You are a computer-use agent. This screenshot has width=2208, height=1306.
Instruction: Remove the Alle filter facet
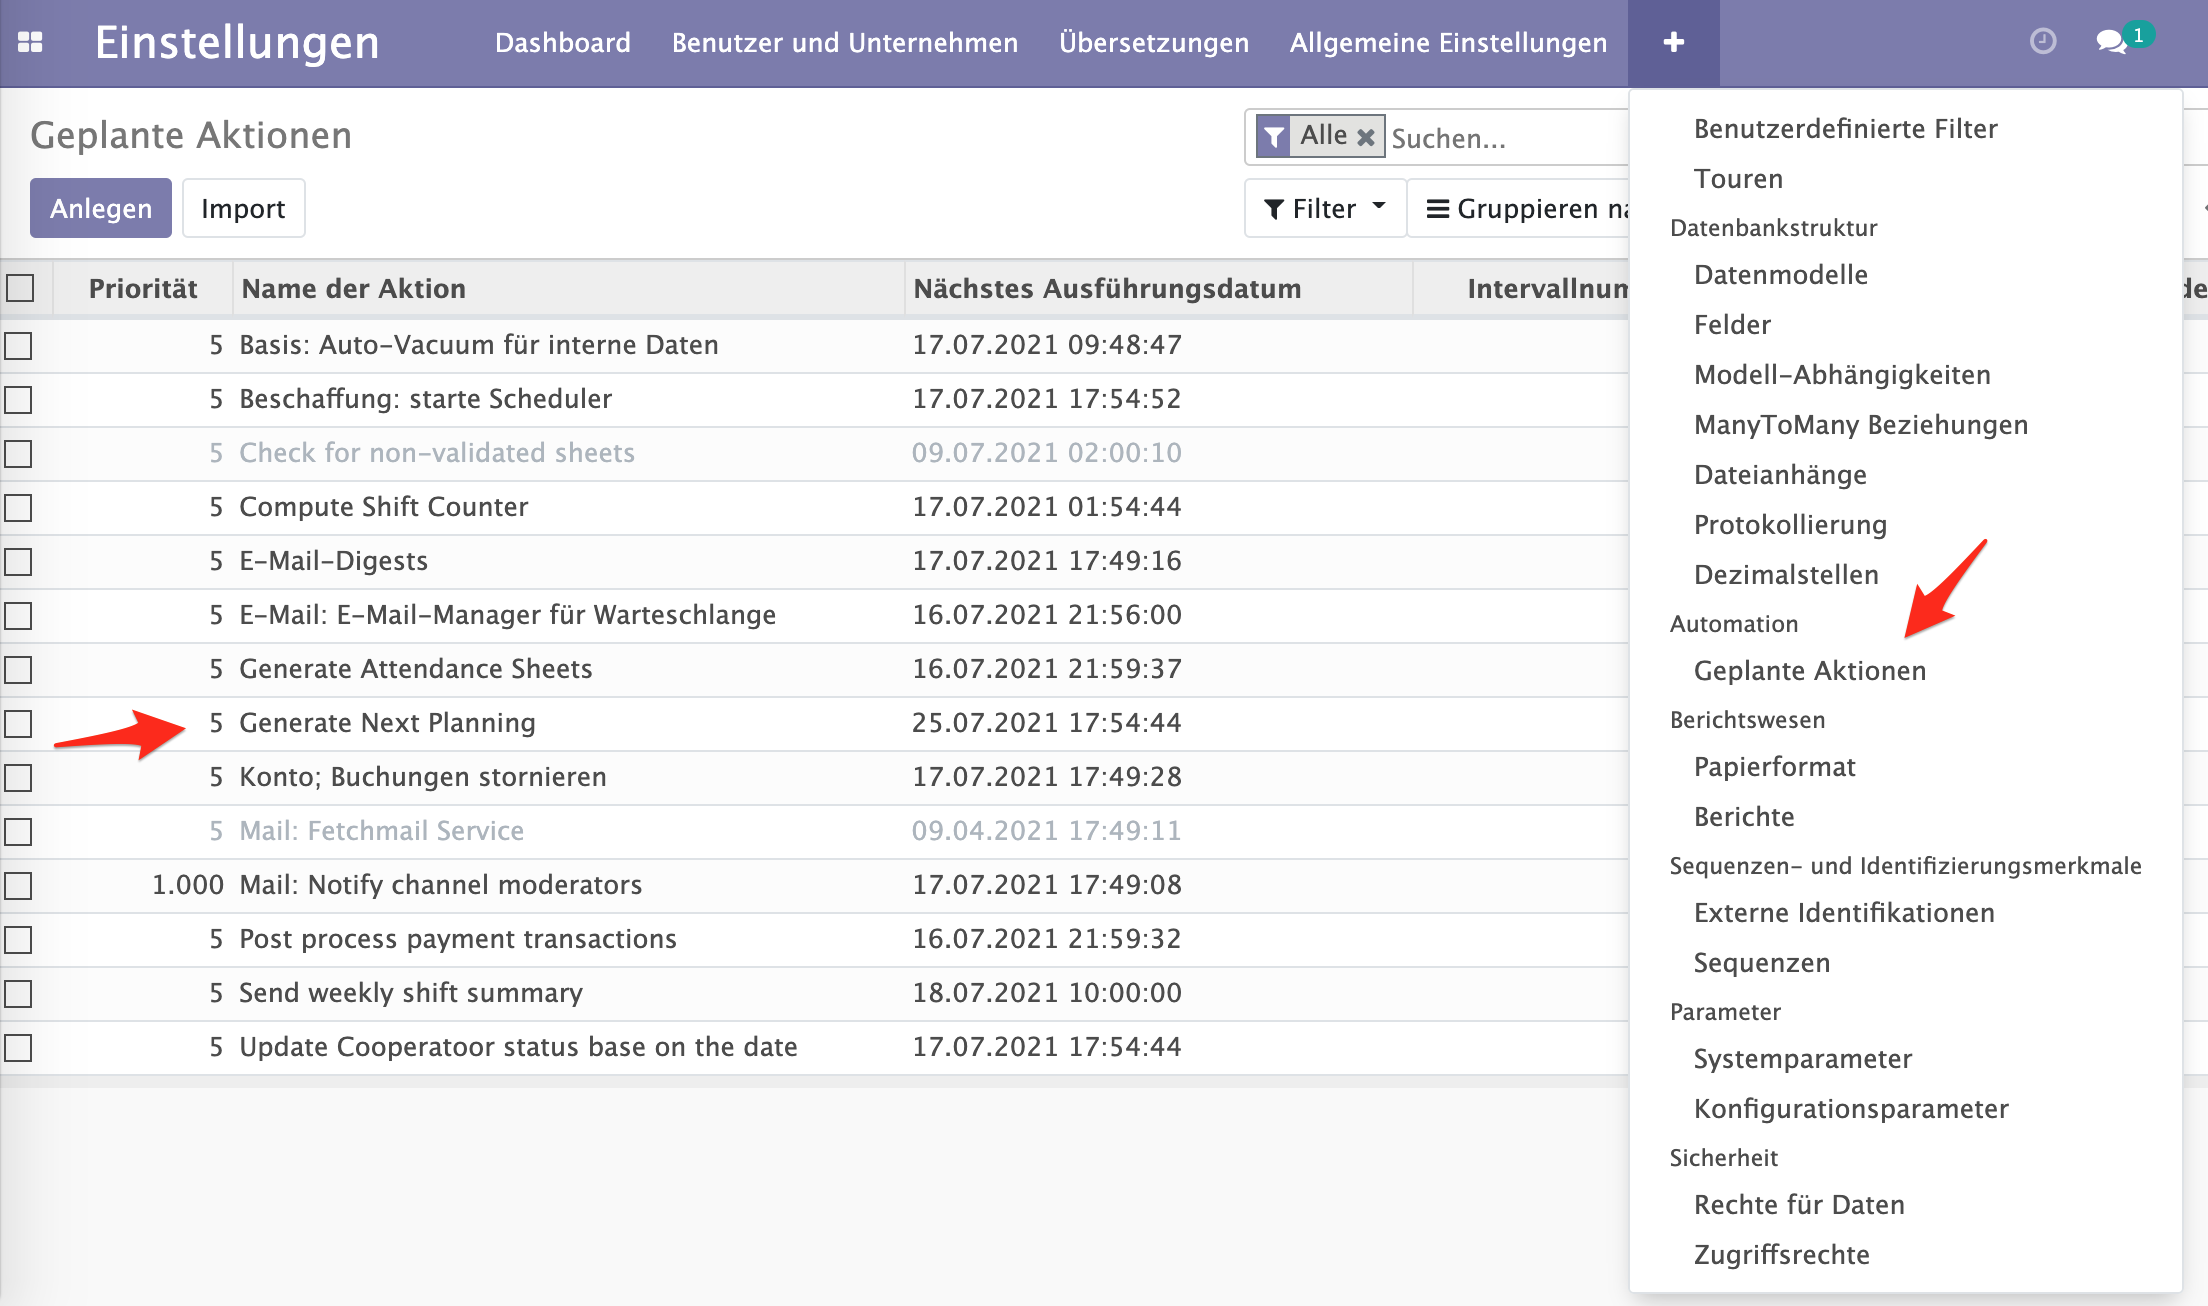(1365, 137)
